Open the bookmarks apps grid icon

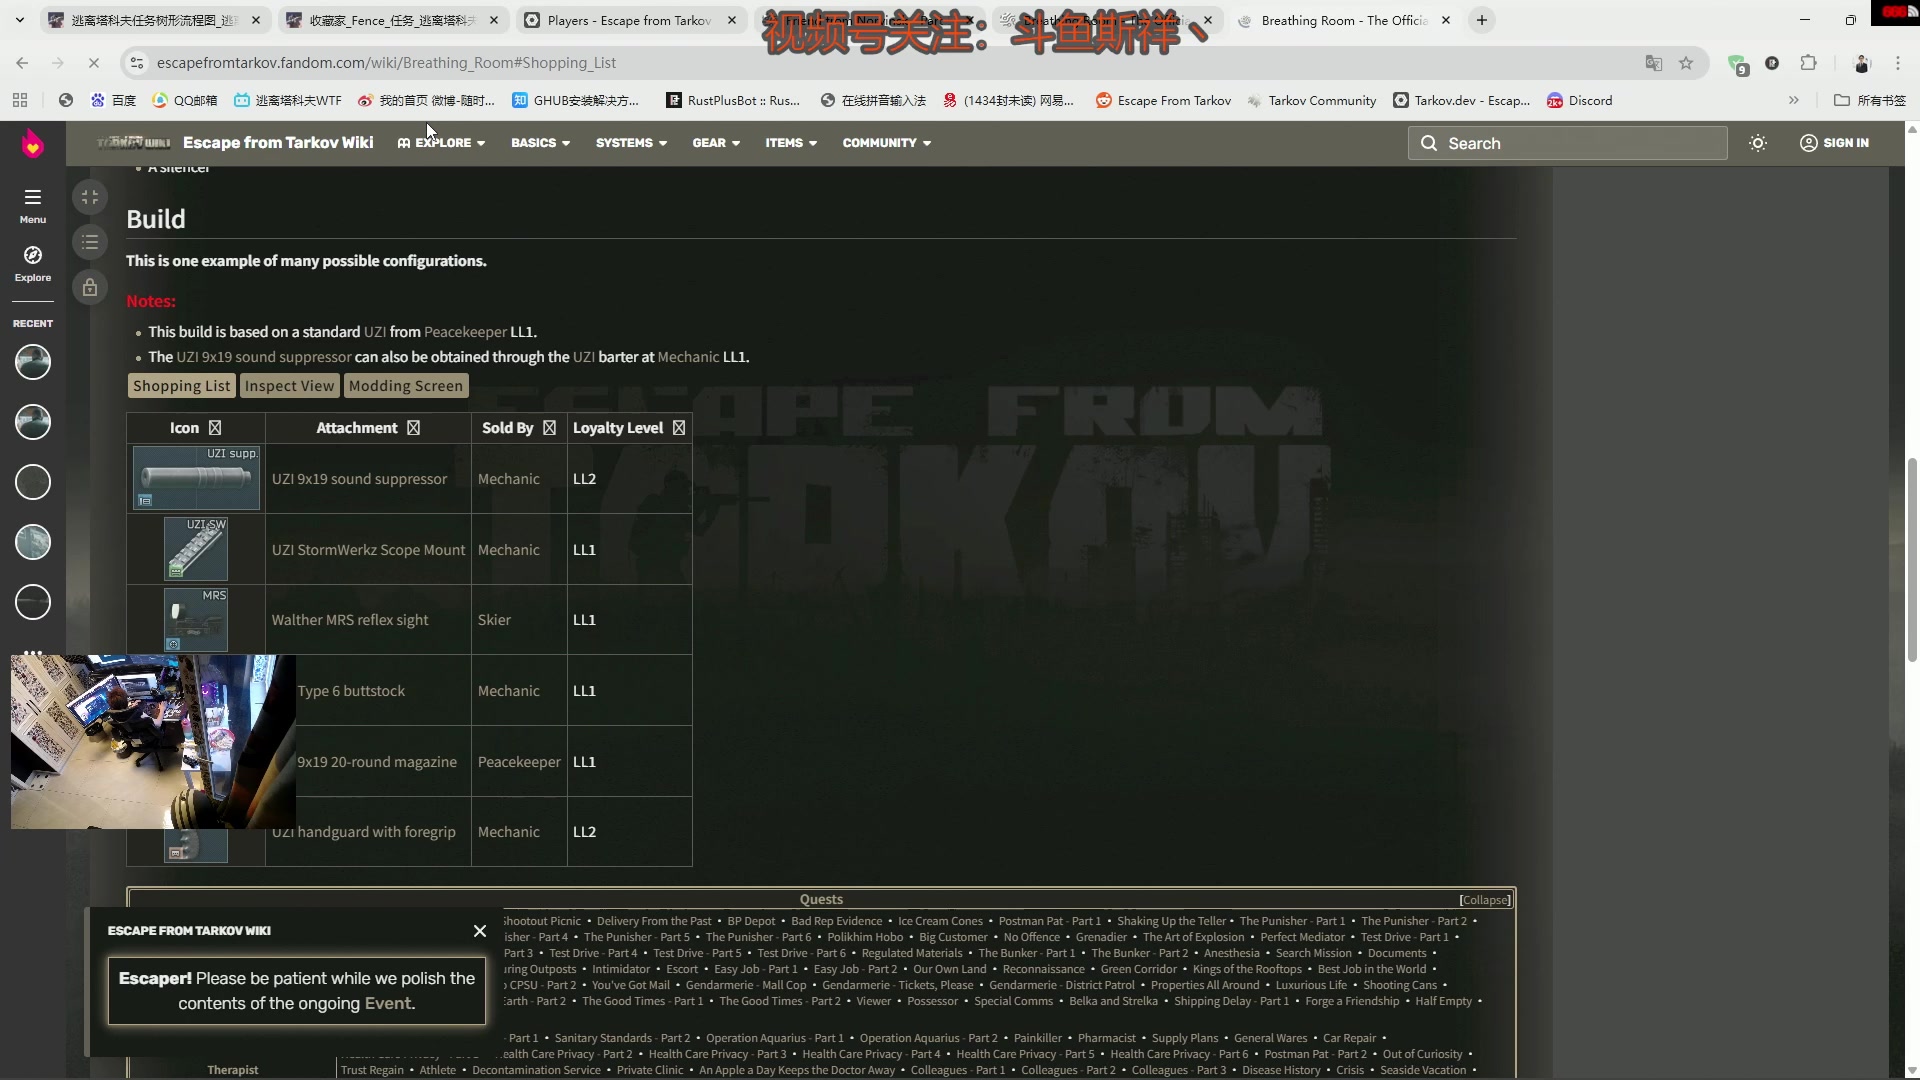(20, 100)
